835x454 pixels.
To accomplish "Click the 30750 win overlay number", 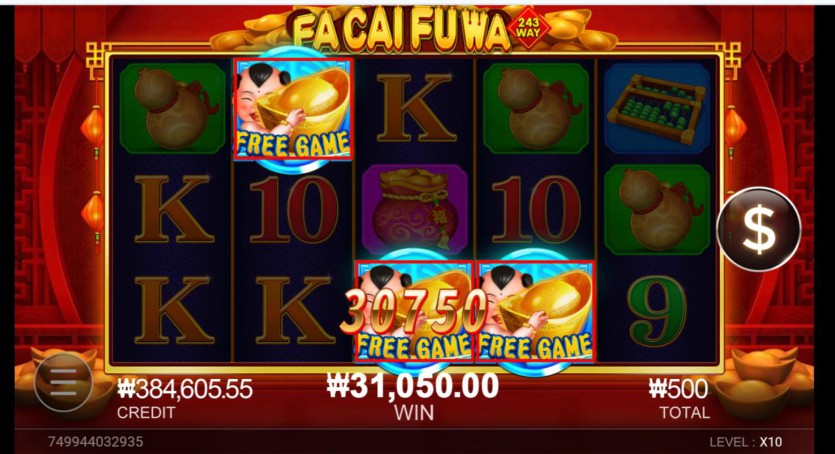I will pyautogui.click(x=413, y=310).
